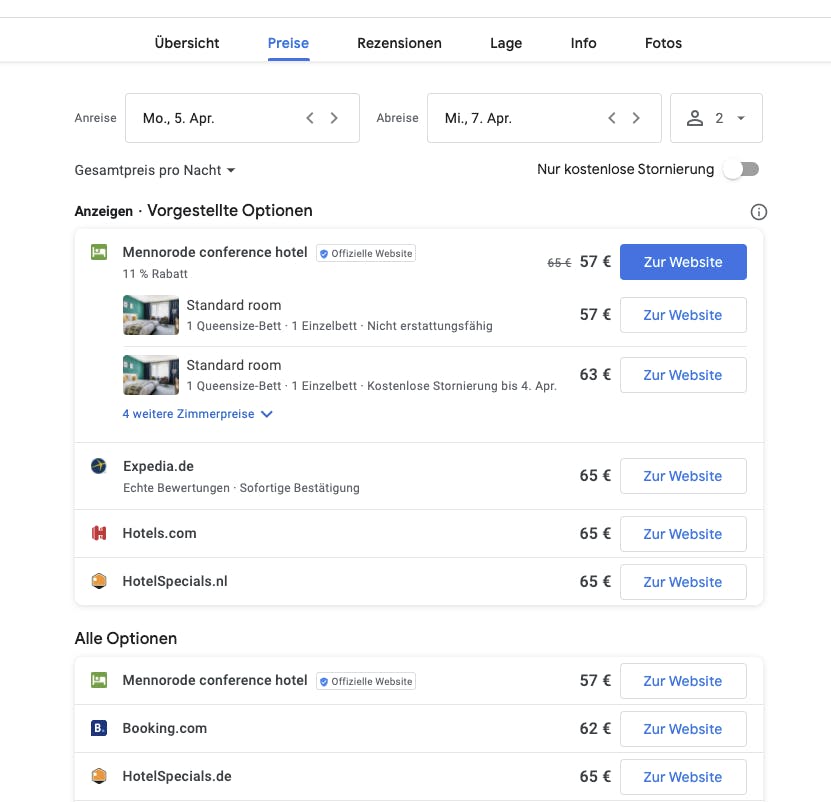Go to the Info tab
Screen dimensions: 831x802
pyautogui.click(x=583, y=43)
